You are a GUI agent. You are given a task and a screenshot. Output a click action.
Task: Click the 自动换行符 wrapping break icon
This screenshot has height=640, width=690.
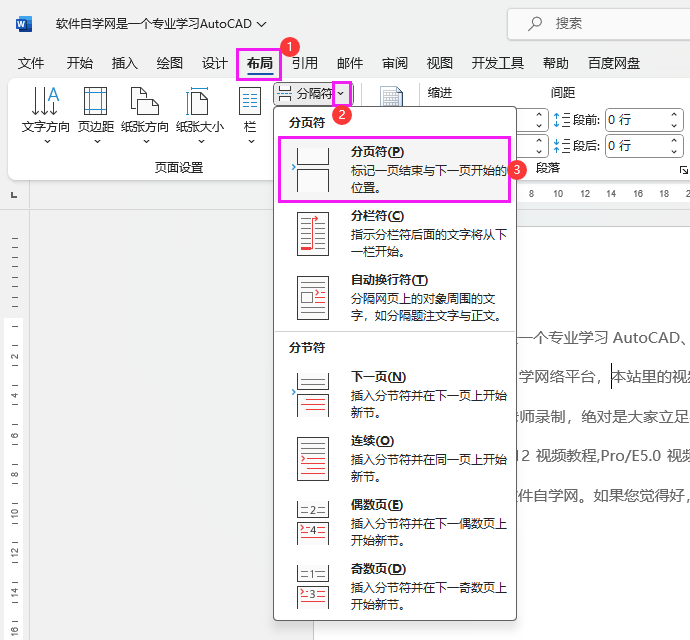click(313, 298)
